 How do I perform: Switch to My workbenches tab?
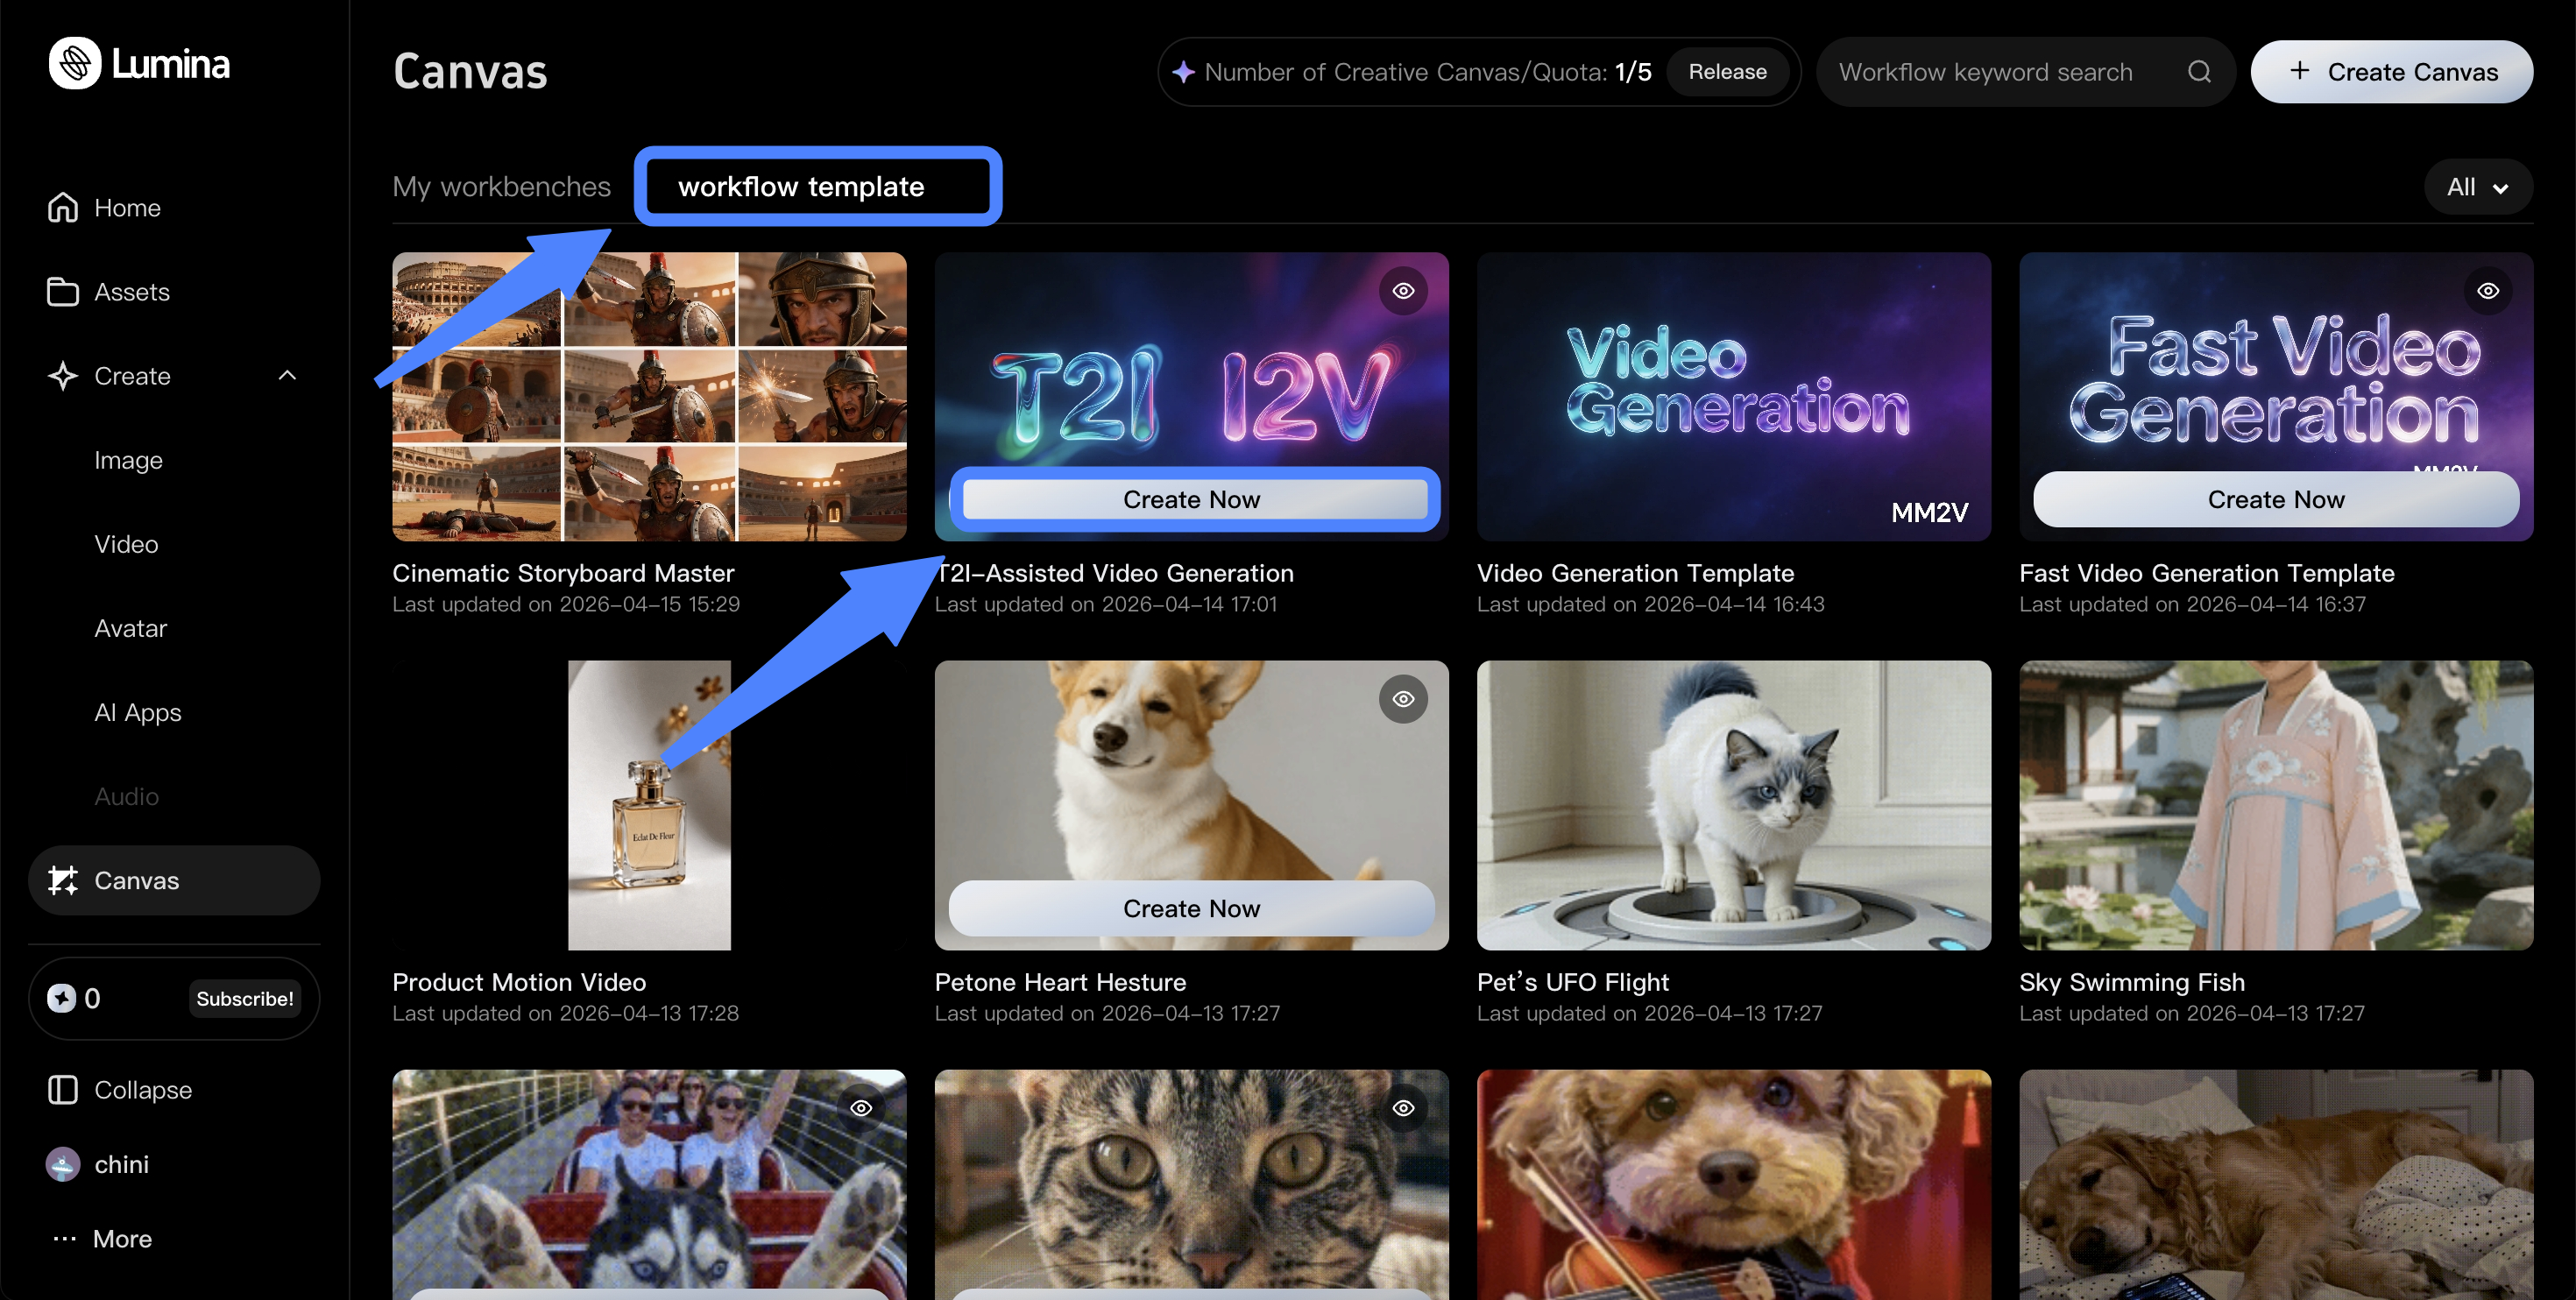(501, 186)
